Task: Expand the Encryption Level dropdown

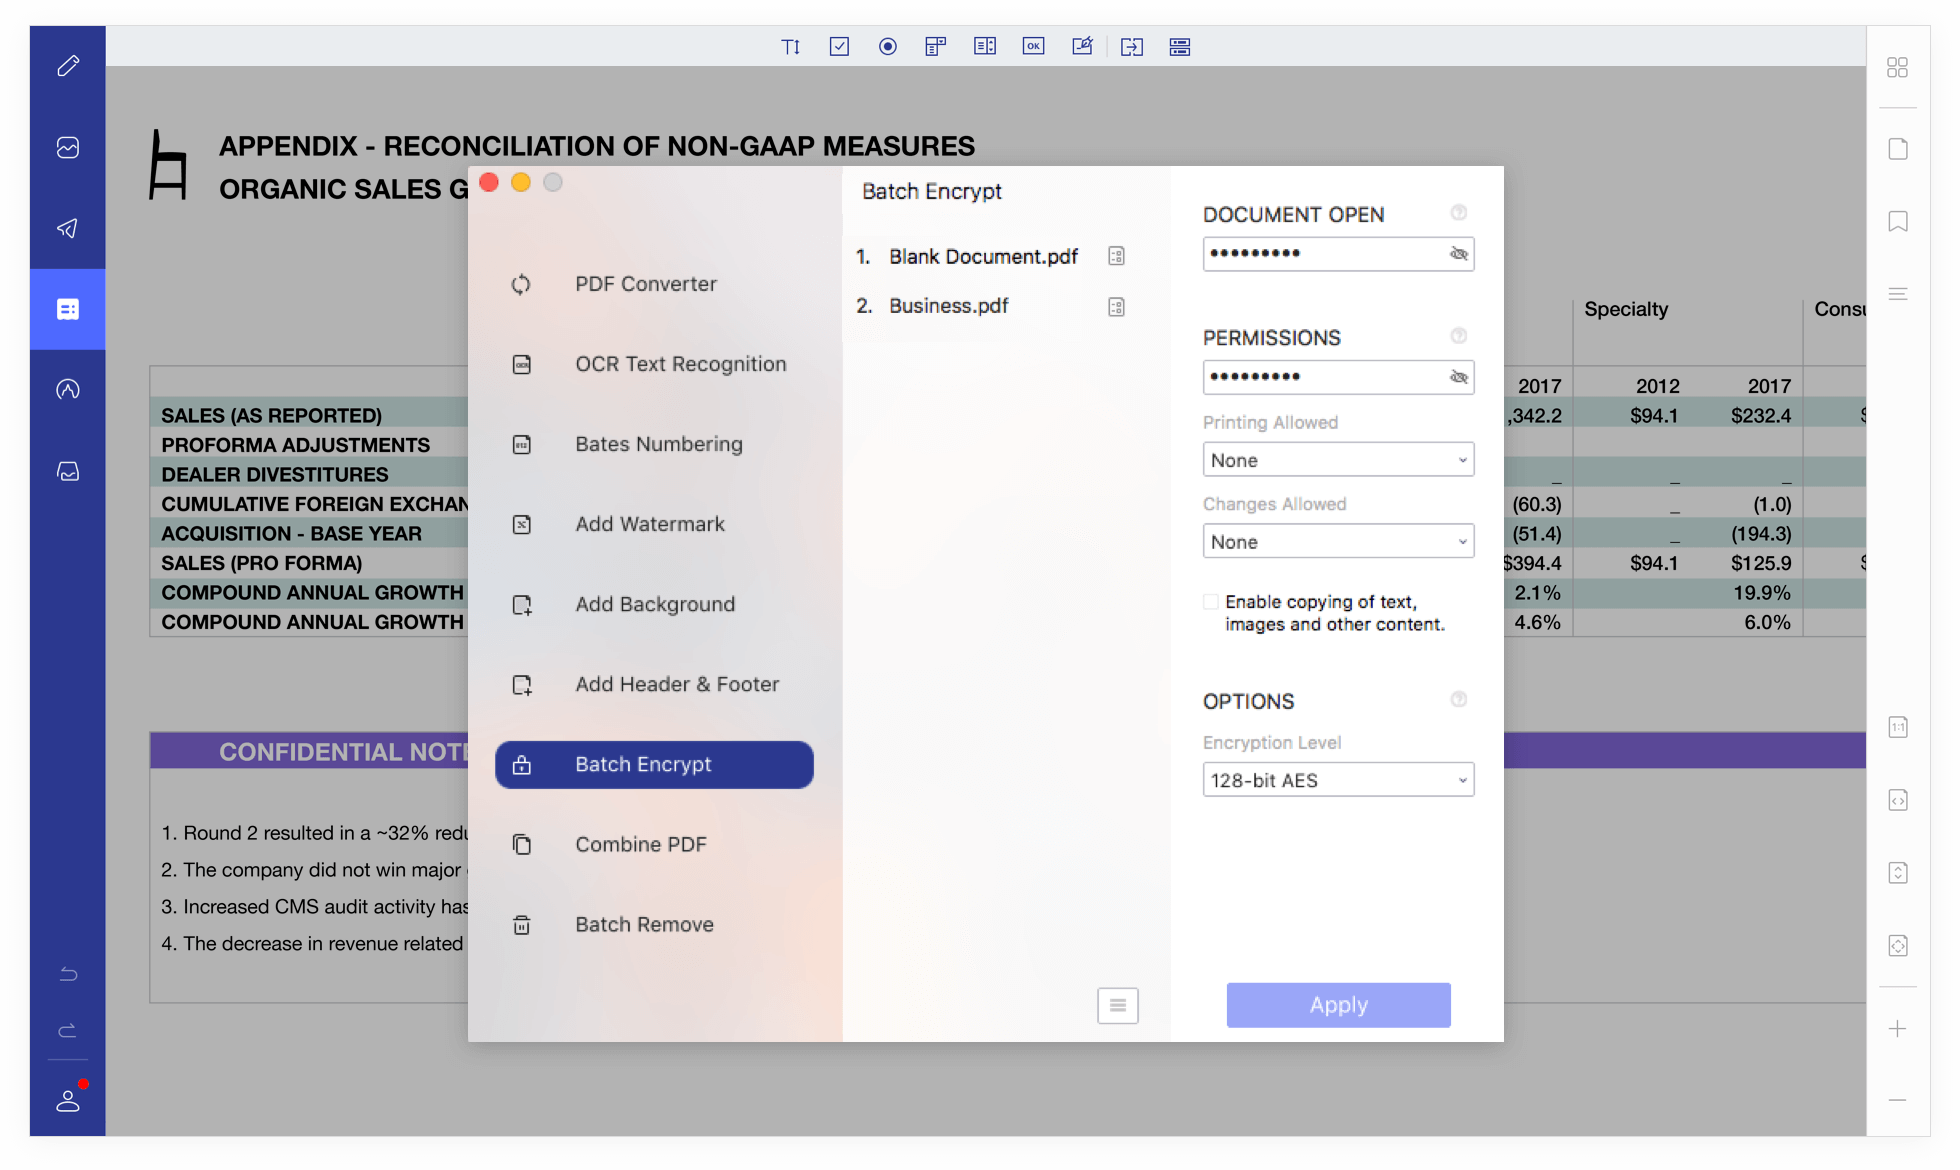Action: (1338, 780)
